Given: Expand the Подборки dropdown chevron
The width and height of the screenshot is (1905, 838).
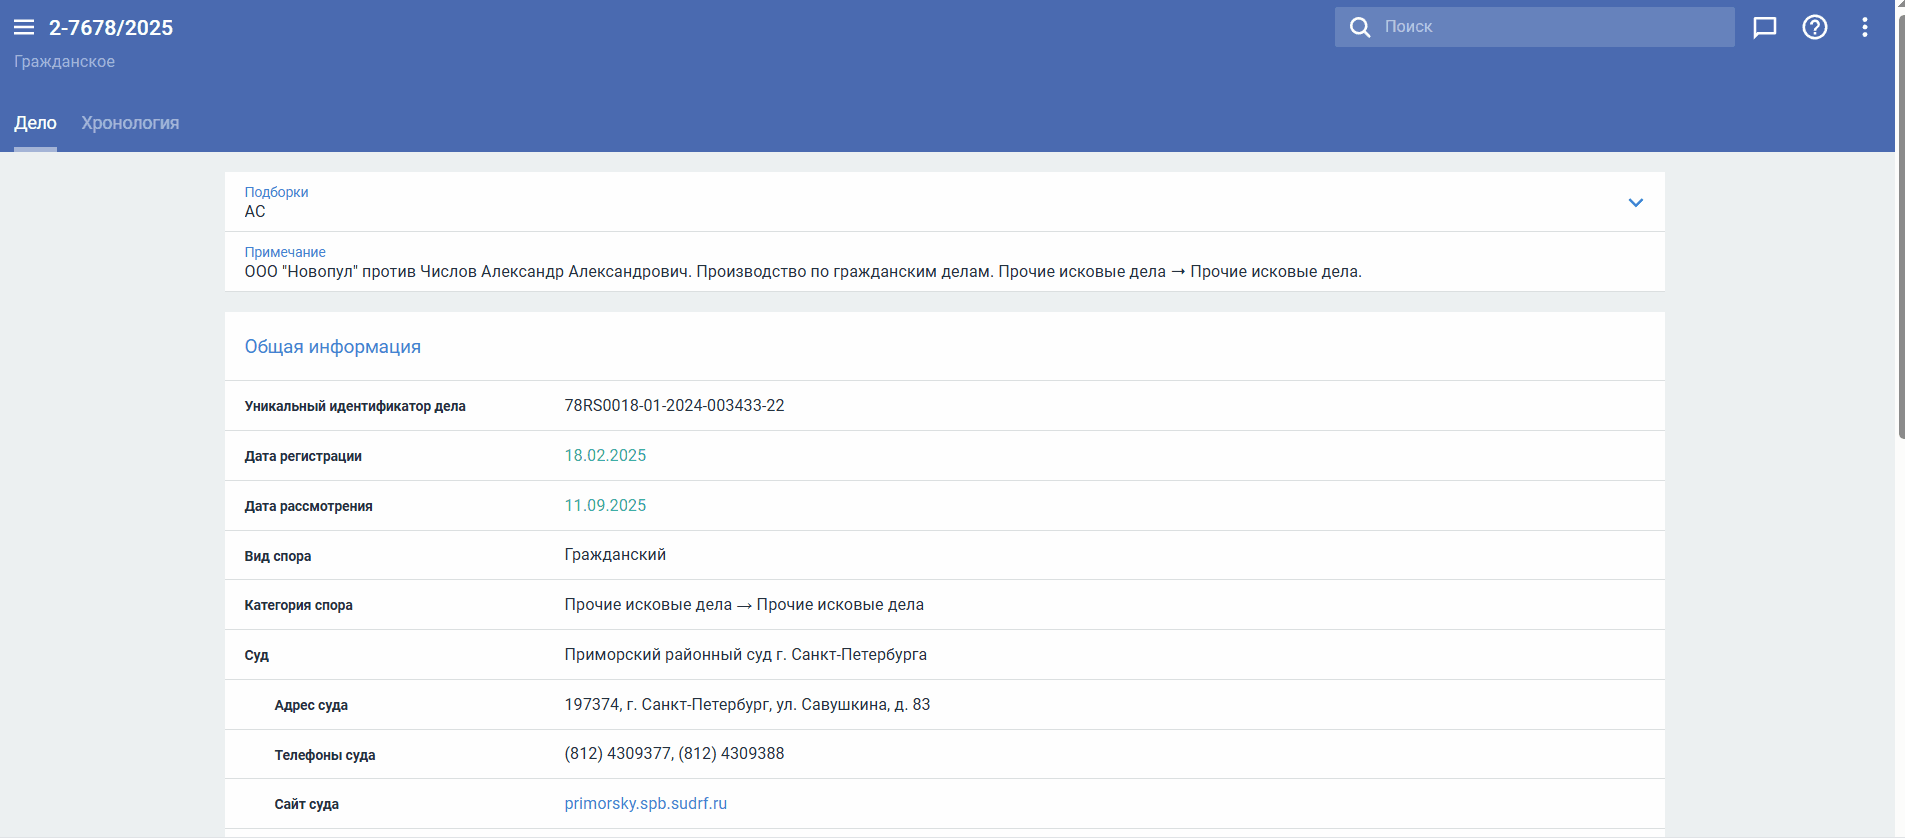Looking at the screenshot, I should (1636, 203).
